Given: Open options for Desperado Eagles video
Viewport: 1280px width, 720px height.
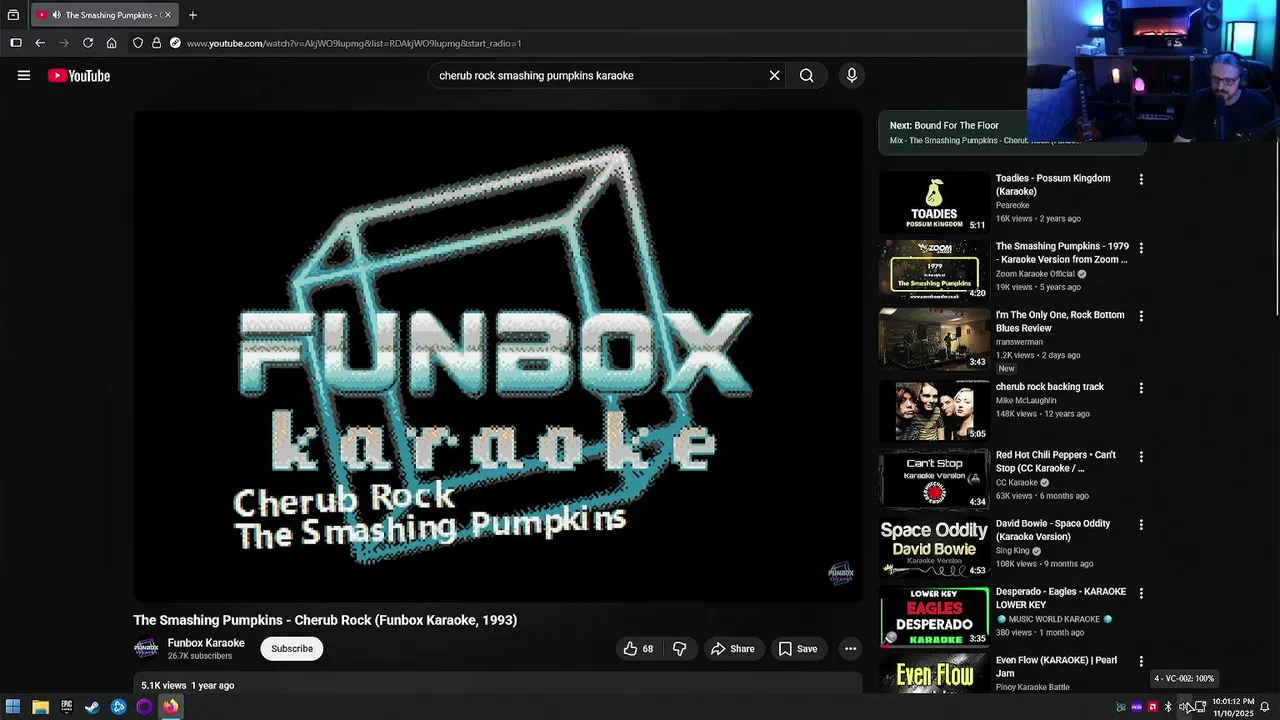Looking at the screenshot, I should (1141, 593).
